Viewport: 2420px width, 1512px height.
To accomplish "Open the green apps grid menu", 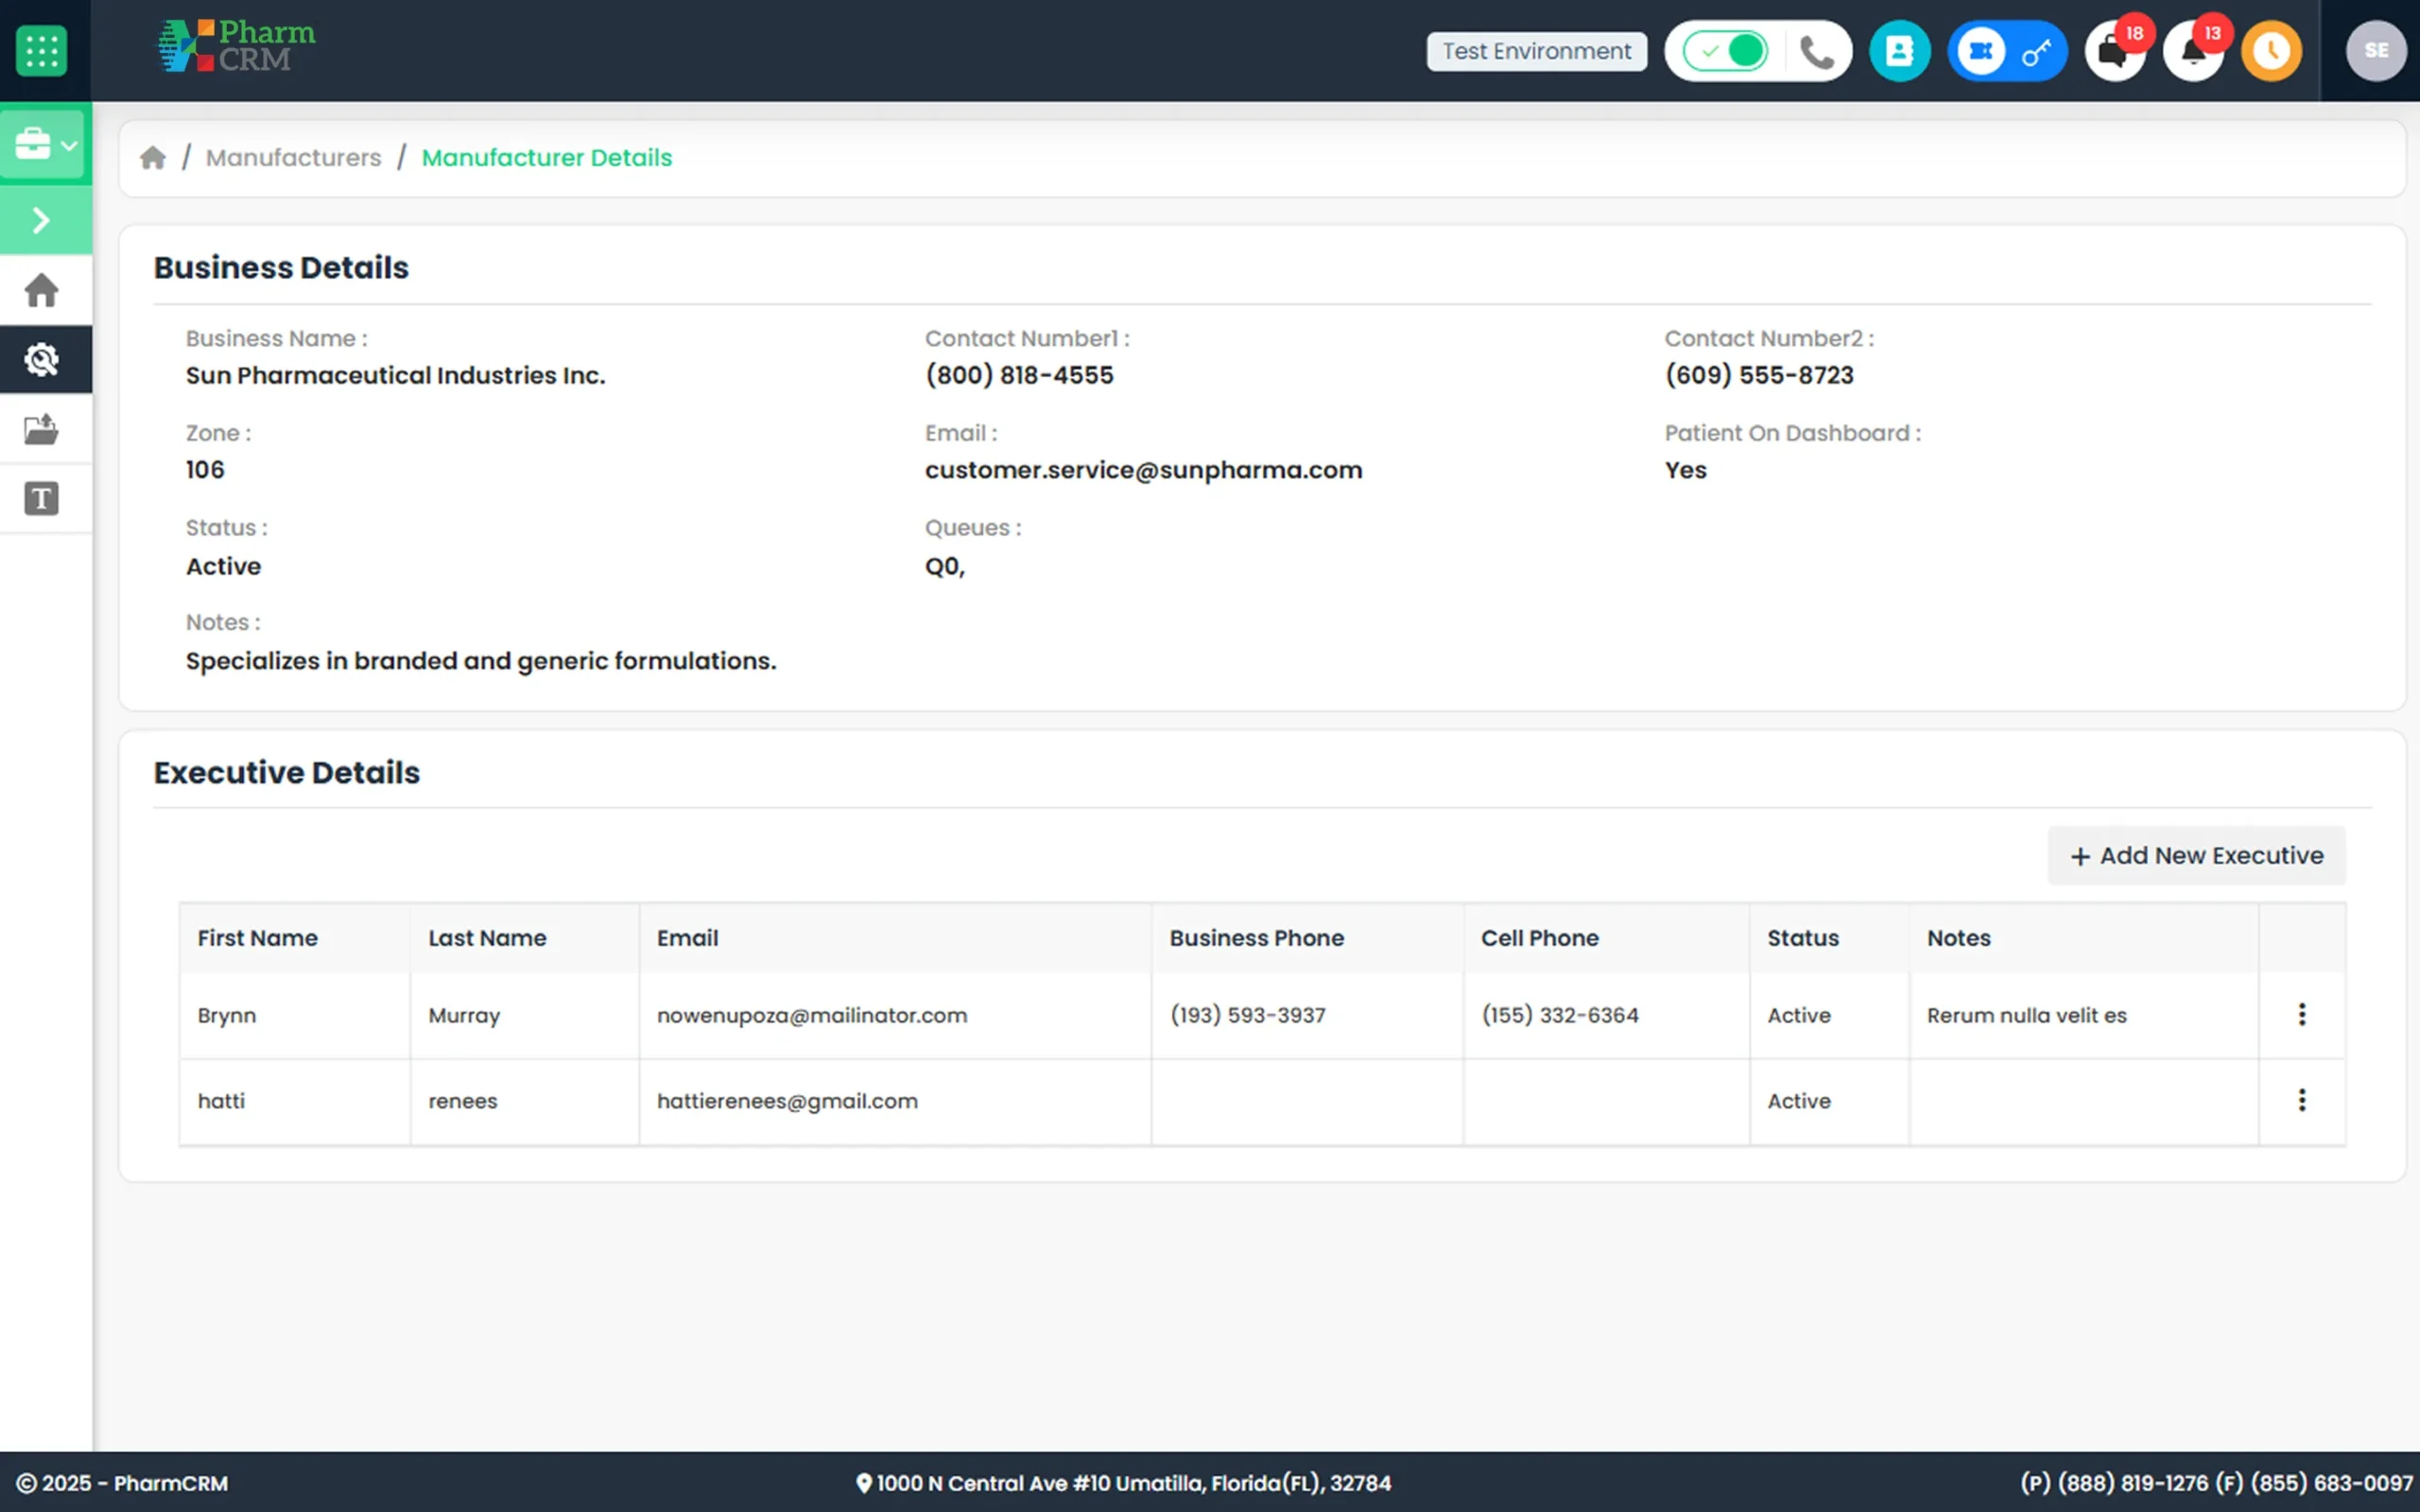I will [41, 50].
